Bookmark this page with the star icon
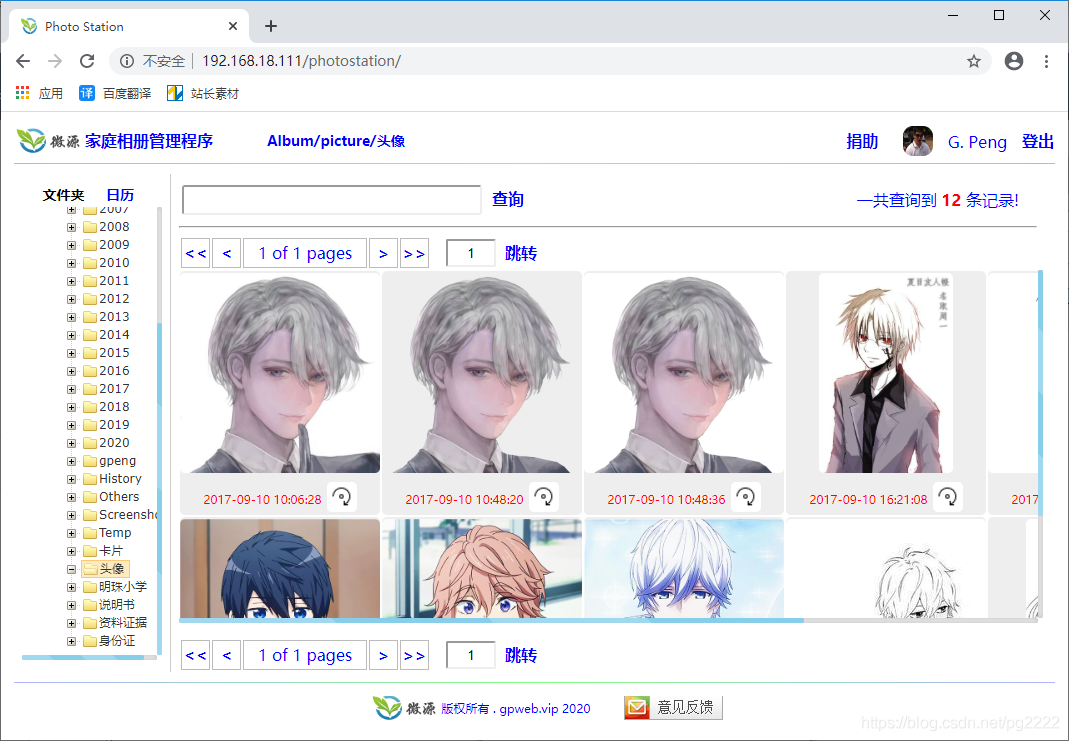This screenshot has height=741, width=1069. [x=974, y=61]
